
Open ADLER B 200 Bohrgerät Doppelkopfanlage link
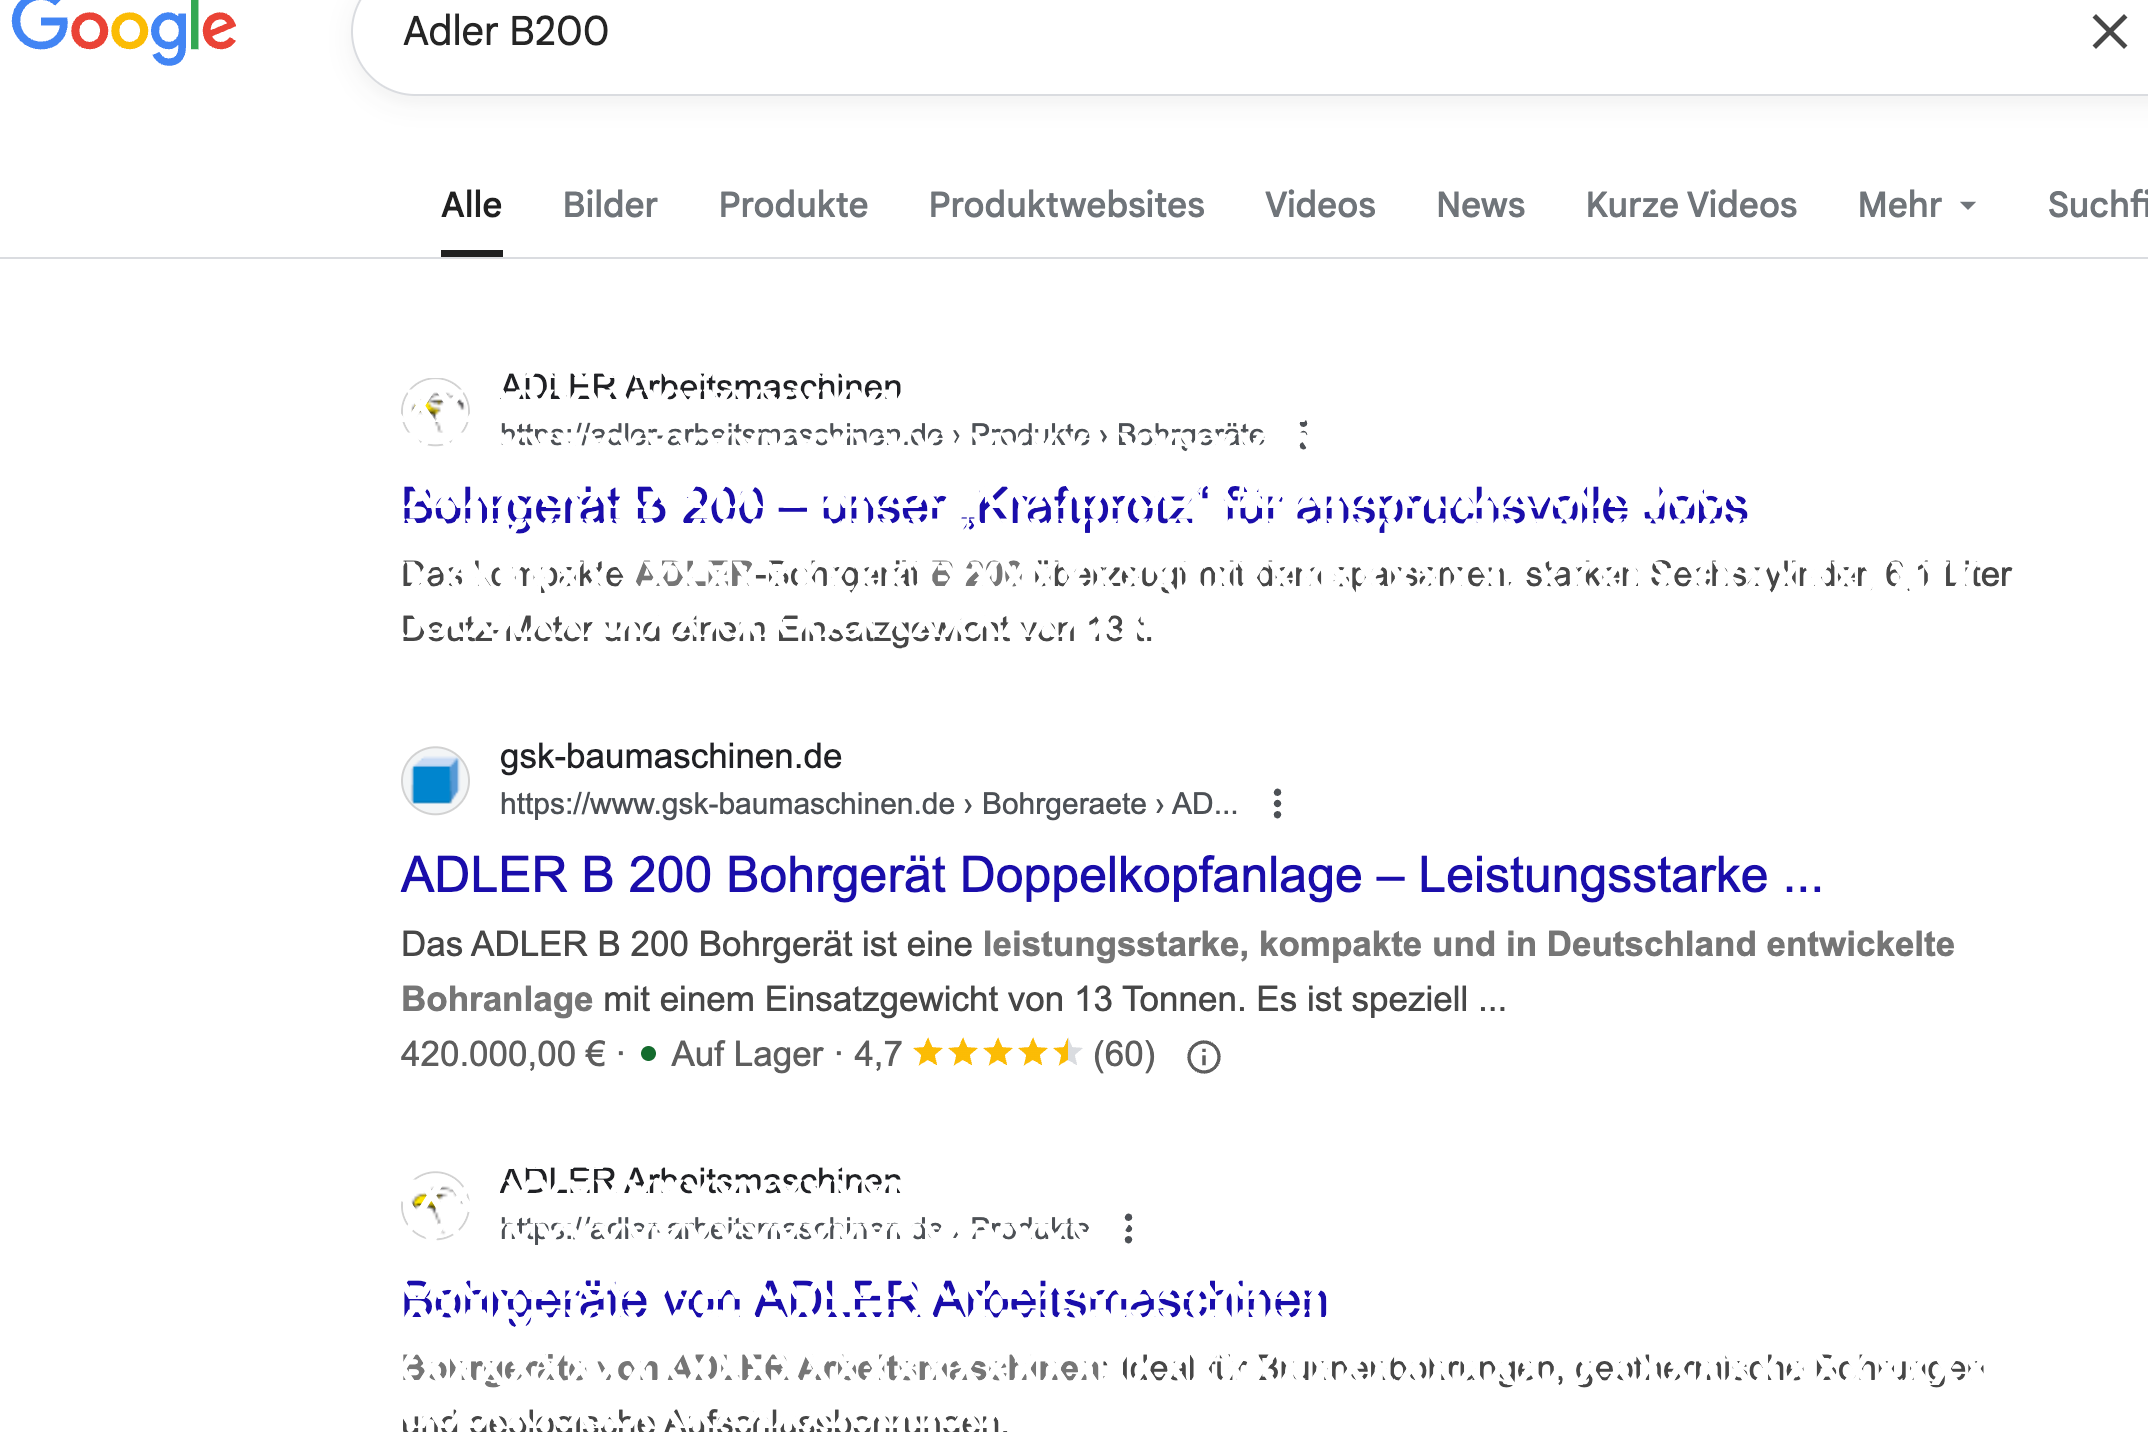click(x=1111, y=875)
